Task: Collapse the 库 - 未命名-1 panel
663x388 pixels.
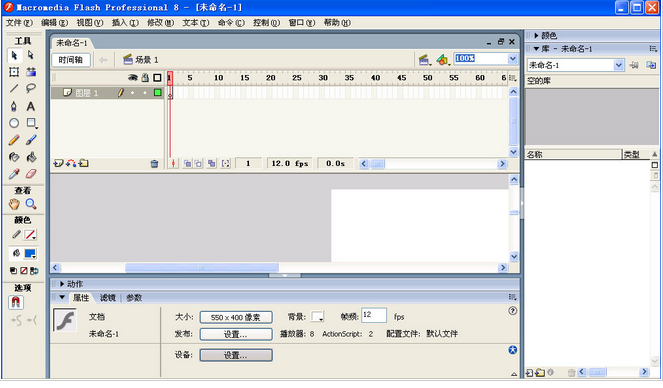Action: click(x=536, y=49)
